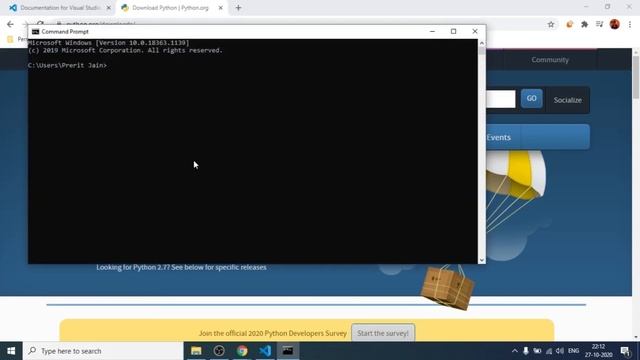Open the taskbar clock showing 22:12
Viewport: 640px width, 360px height.
[598, 351]
